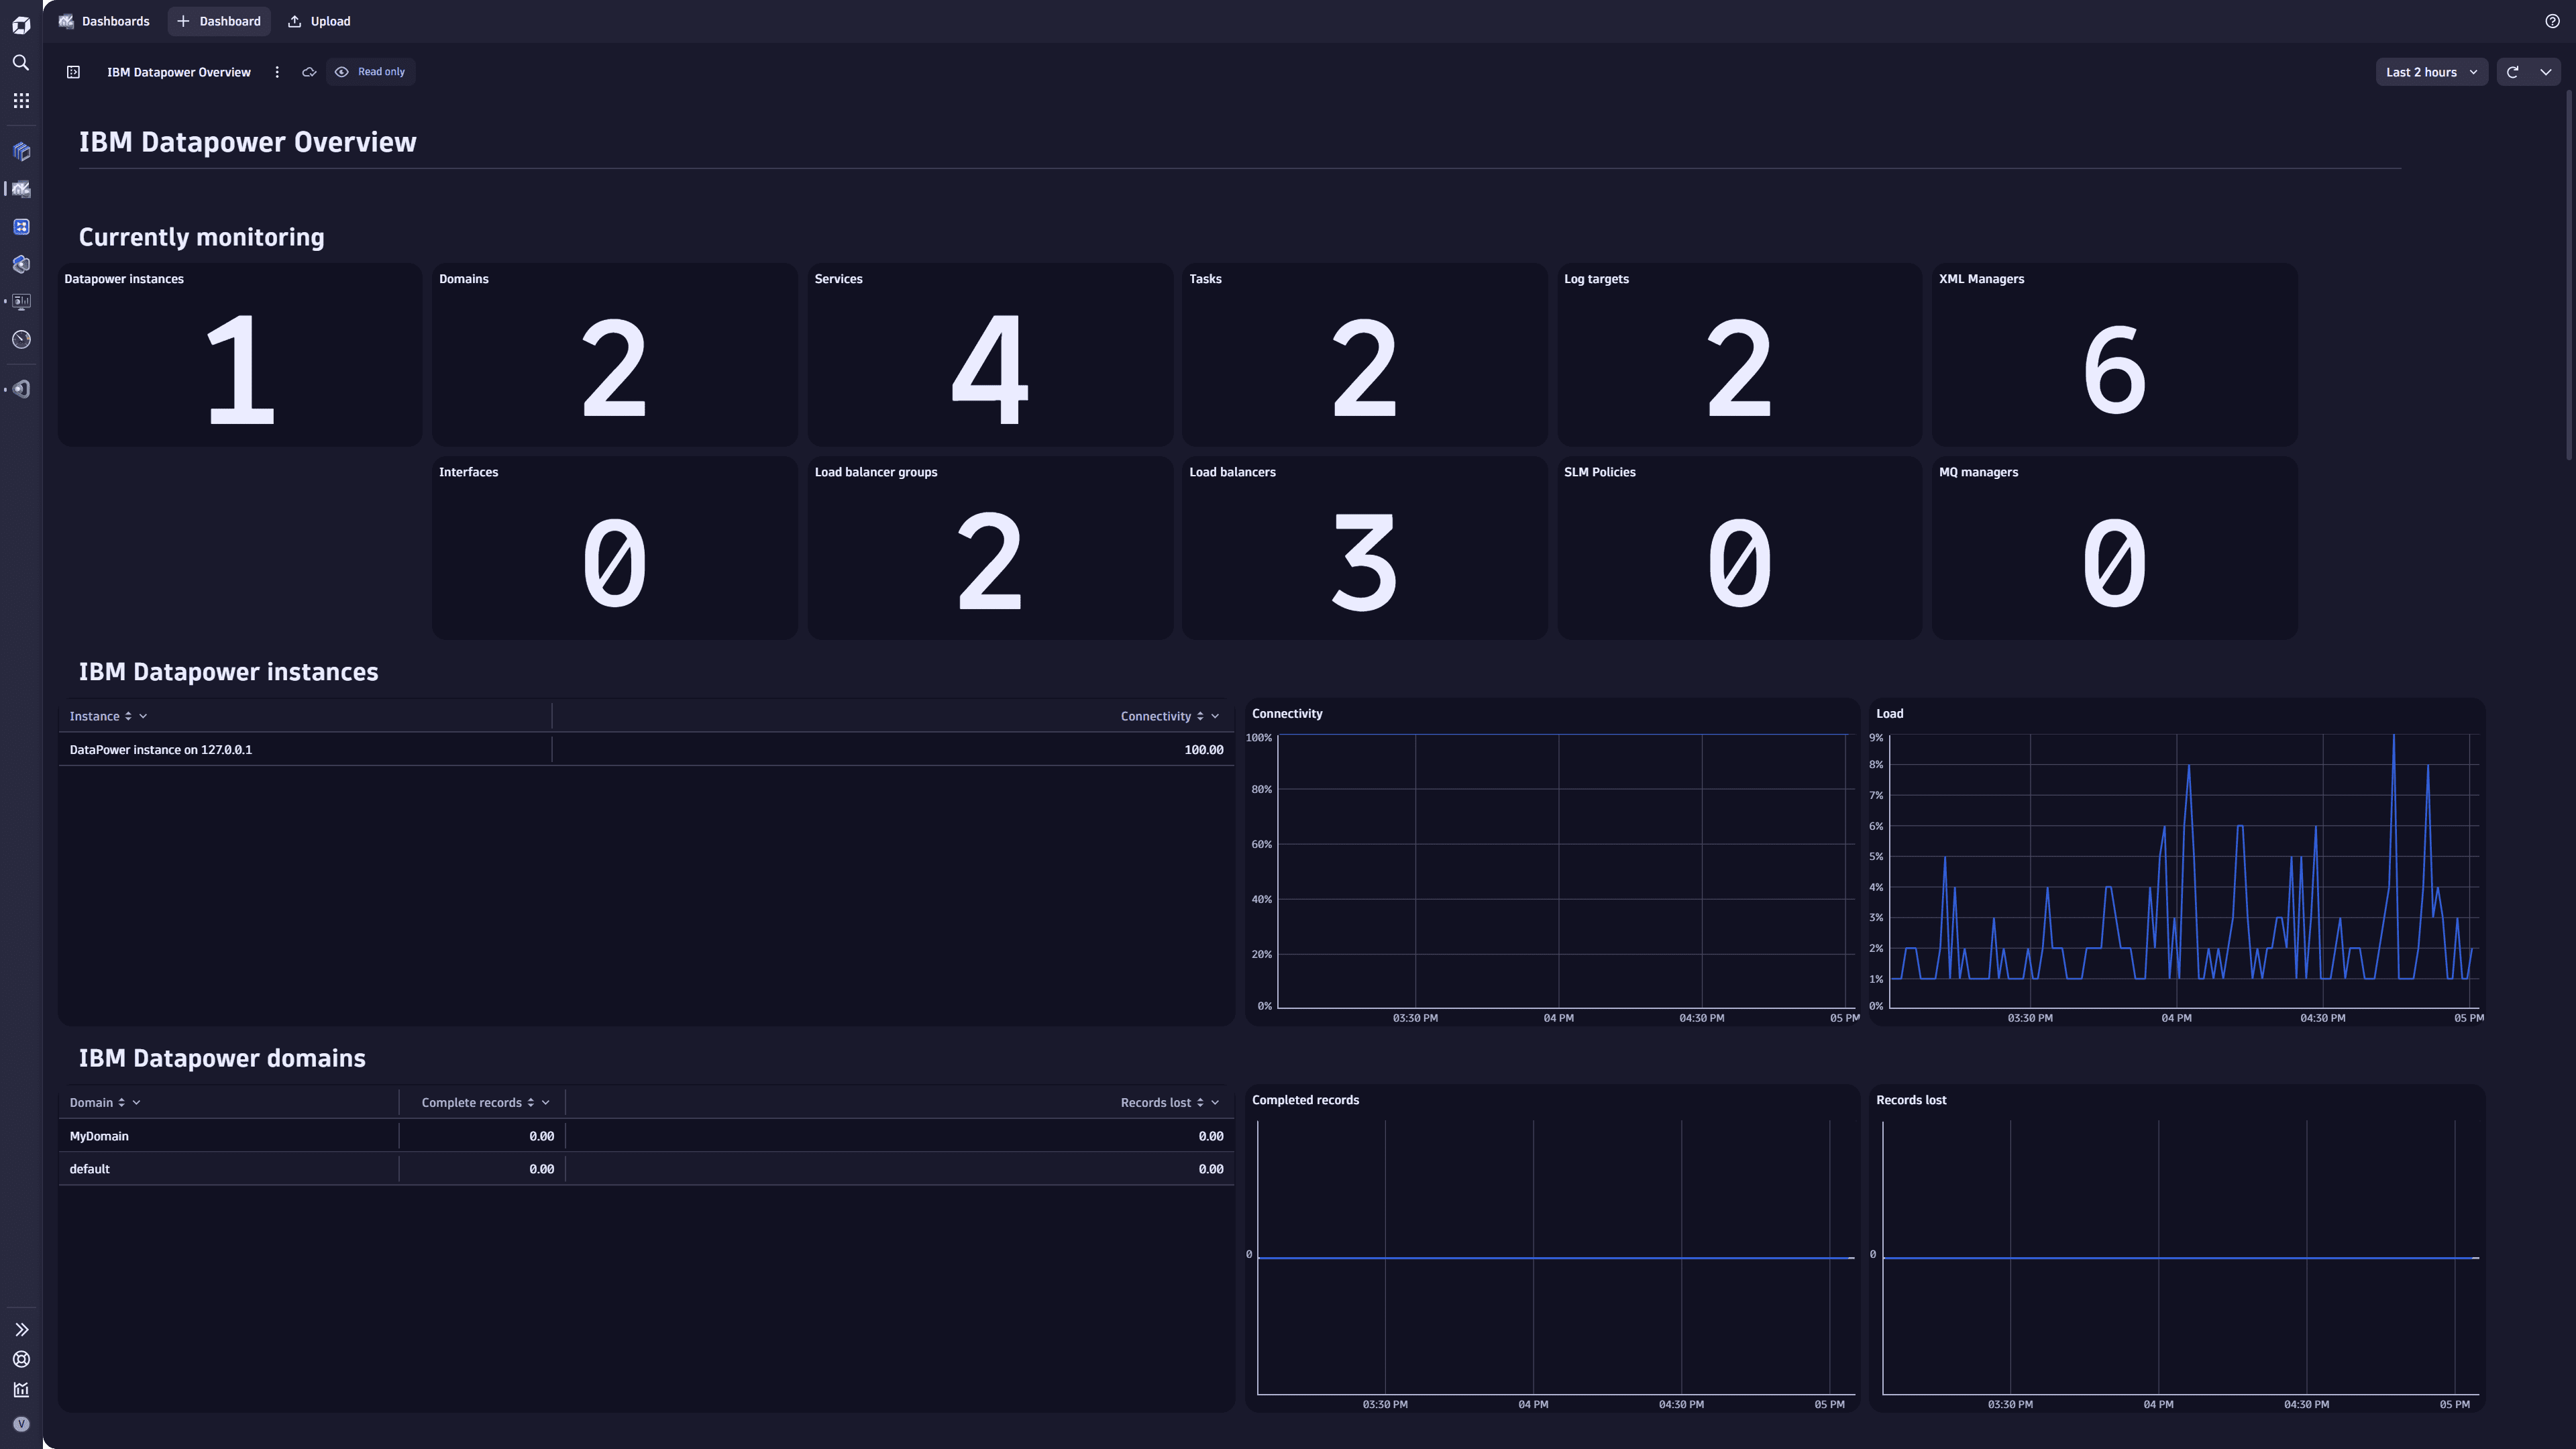Viewport: 2576px width, 1449px height.
Task: Open the Datapower instances tile
Action: 240,355
